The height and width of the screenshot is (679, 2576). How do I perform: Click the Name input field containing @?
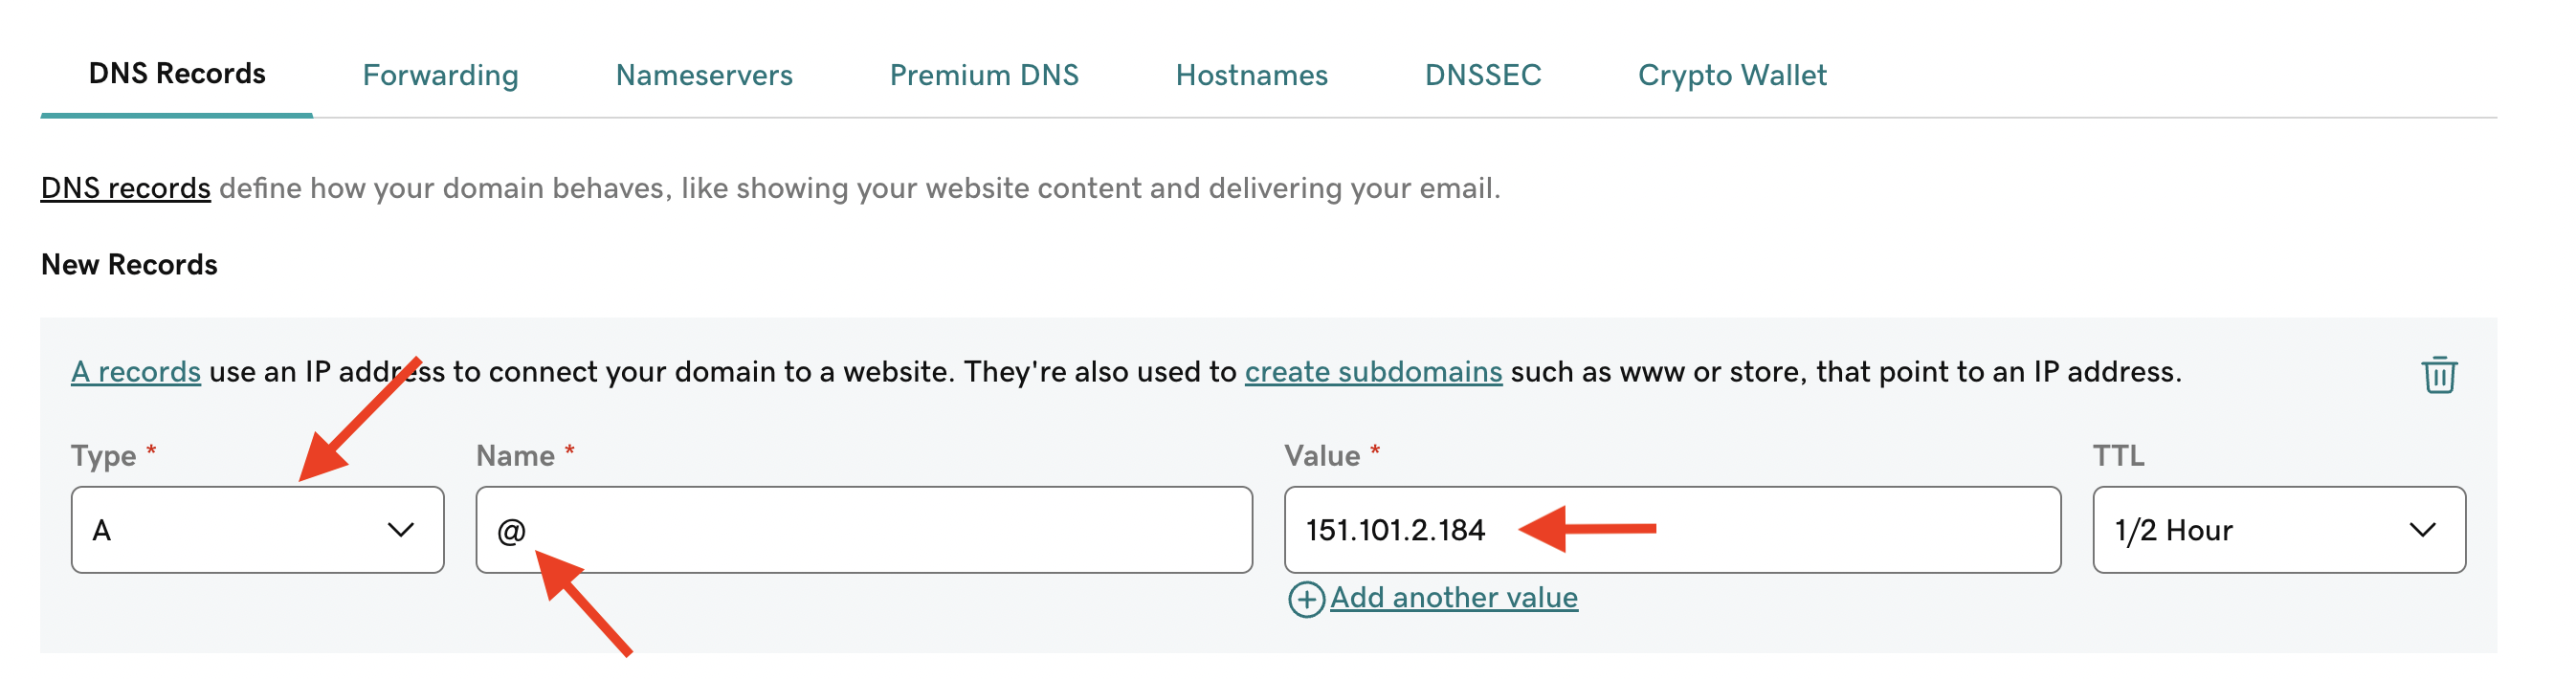(864, 530)
